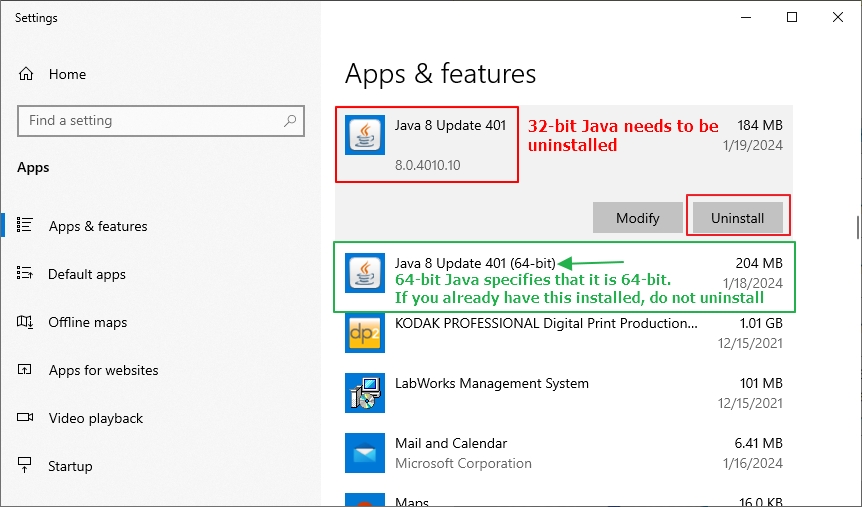Click Modify for Java 8 Update 401
This screenshot has width=862, height=507.
click(638, 218)
